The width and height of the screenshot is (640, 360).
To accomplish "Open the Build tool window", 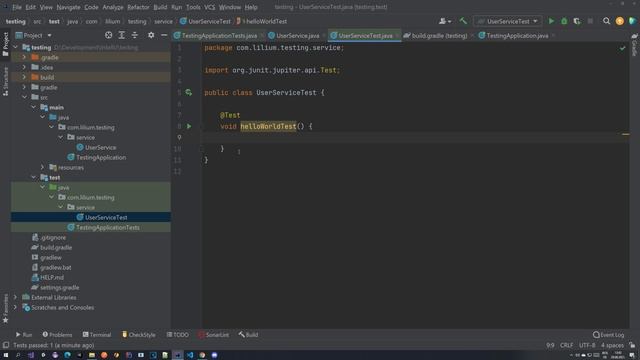I will click(248, 335).
